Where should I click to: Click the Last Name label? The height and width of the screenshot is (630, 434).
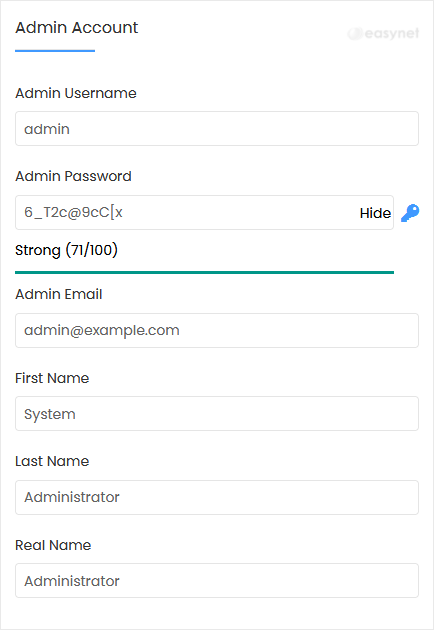tap(52, 461)
